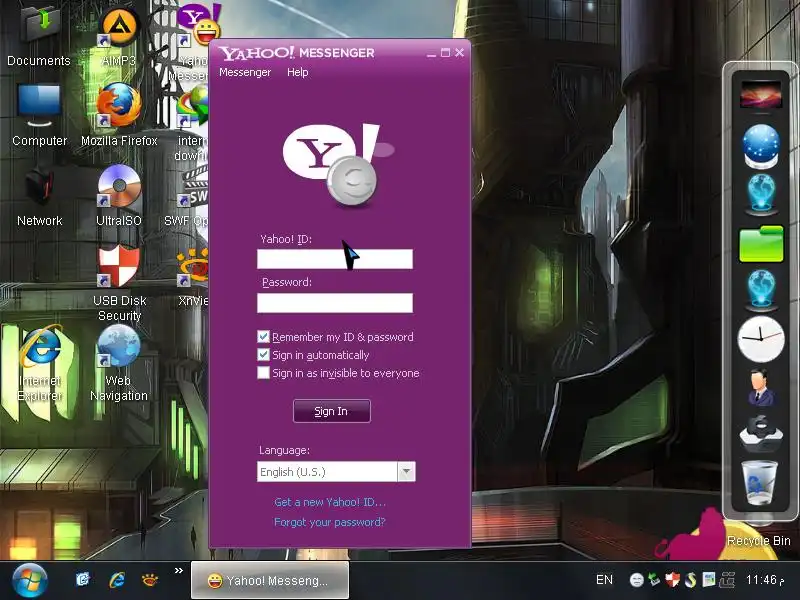Open the AIMP3 desktop shortcut
The width and height of the screenshot is (800, 600).
(119, 27)
